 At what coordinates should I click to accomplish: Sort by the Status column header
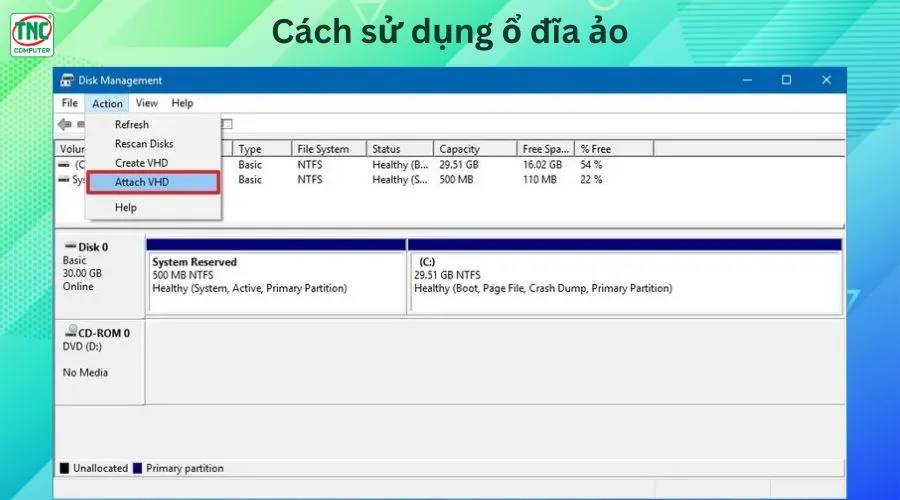point(399,149)
